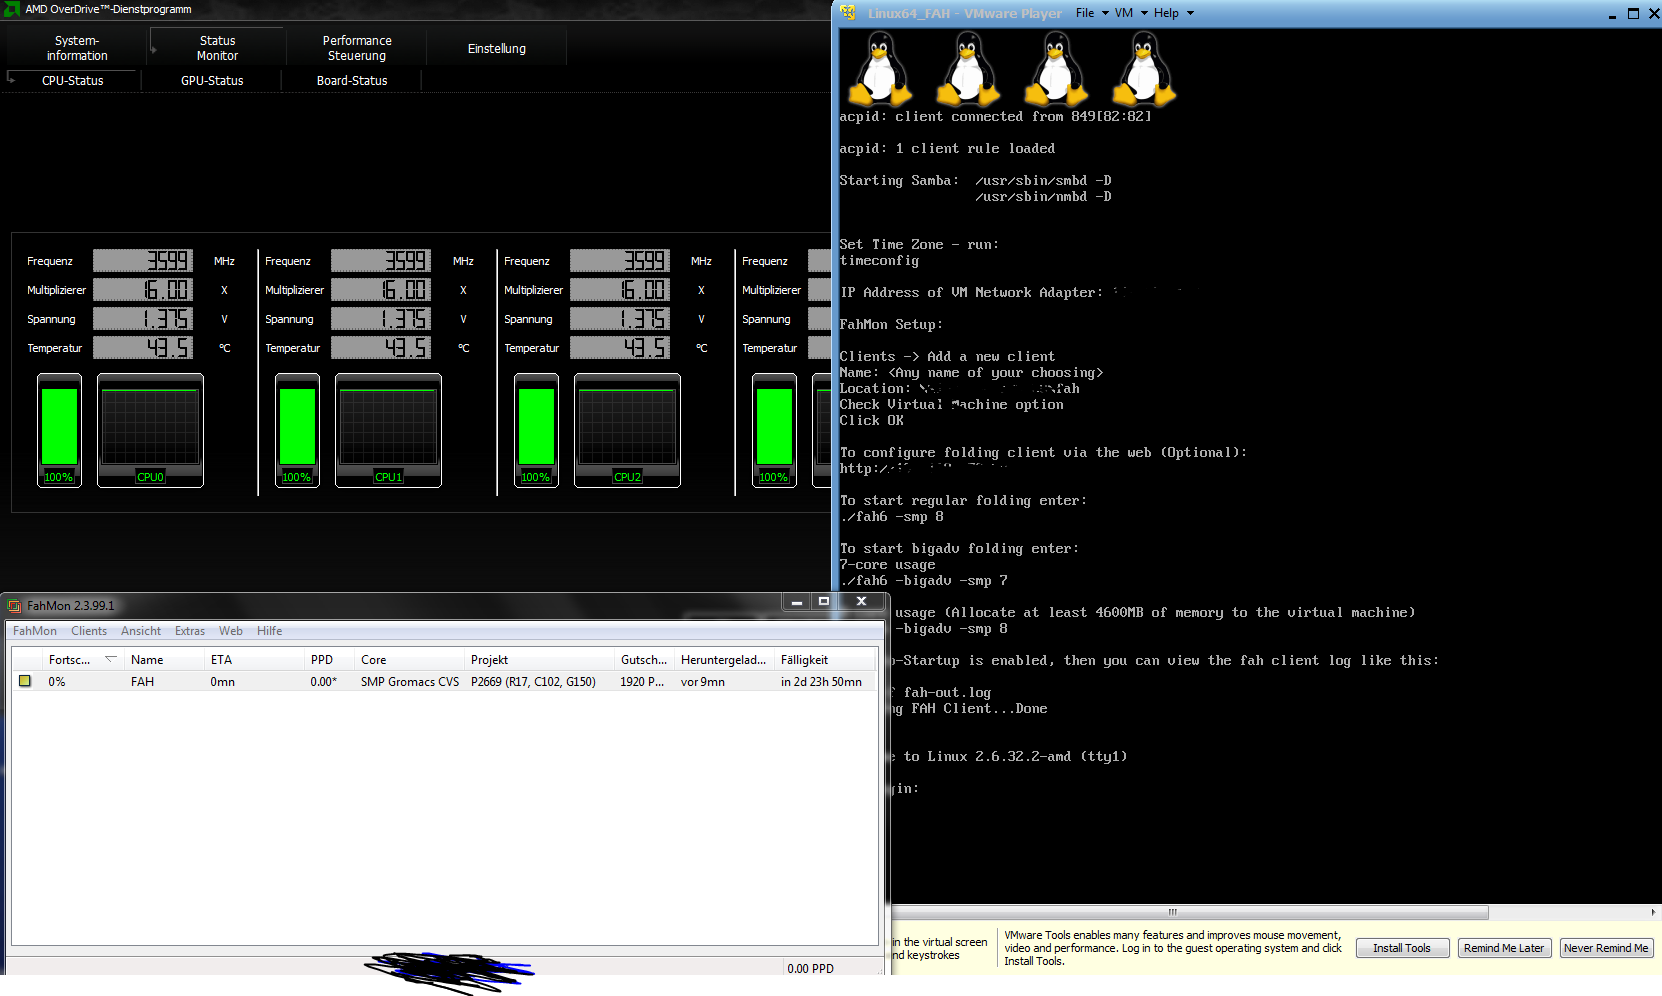The image size is (1662, 996).
Task: Click the 100% usage bar beside the CPU0 graph
Action: (x=59, y=430)
